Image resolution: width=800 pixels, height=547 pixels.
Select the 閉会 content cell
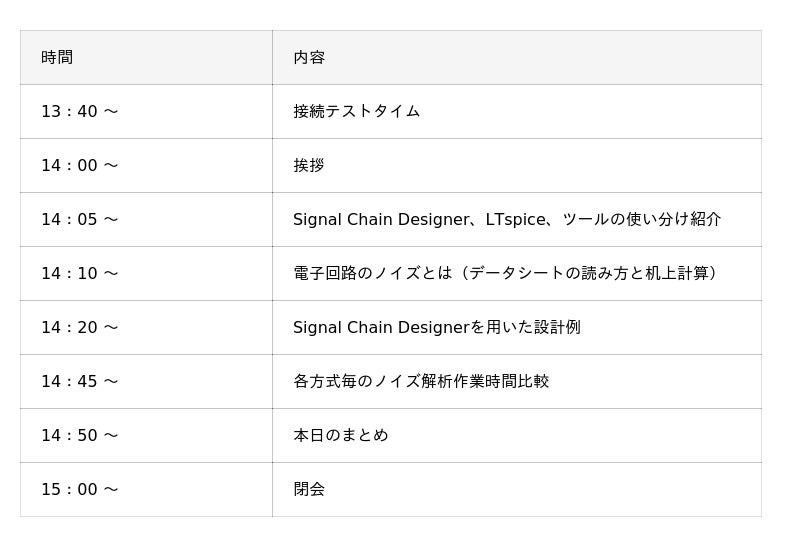517,490
